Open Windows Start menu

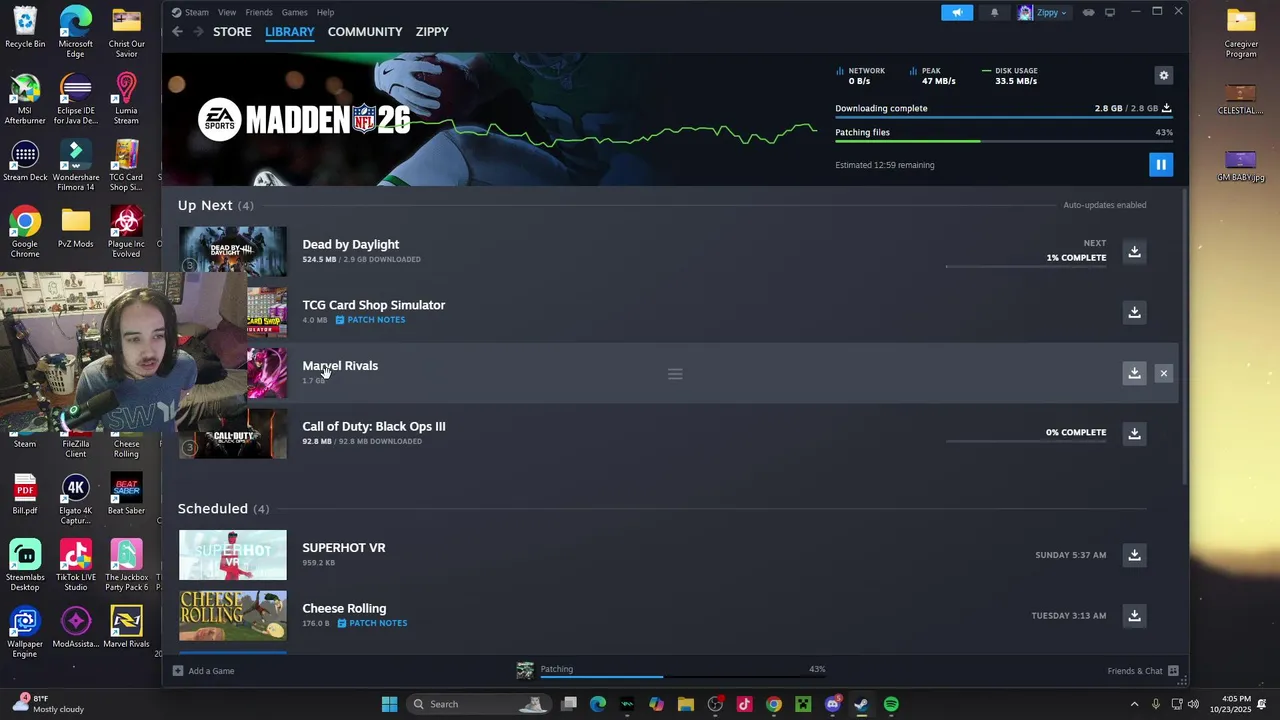pyautogui.click(x=389, y=704)
